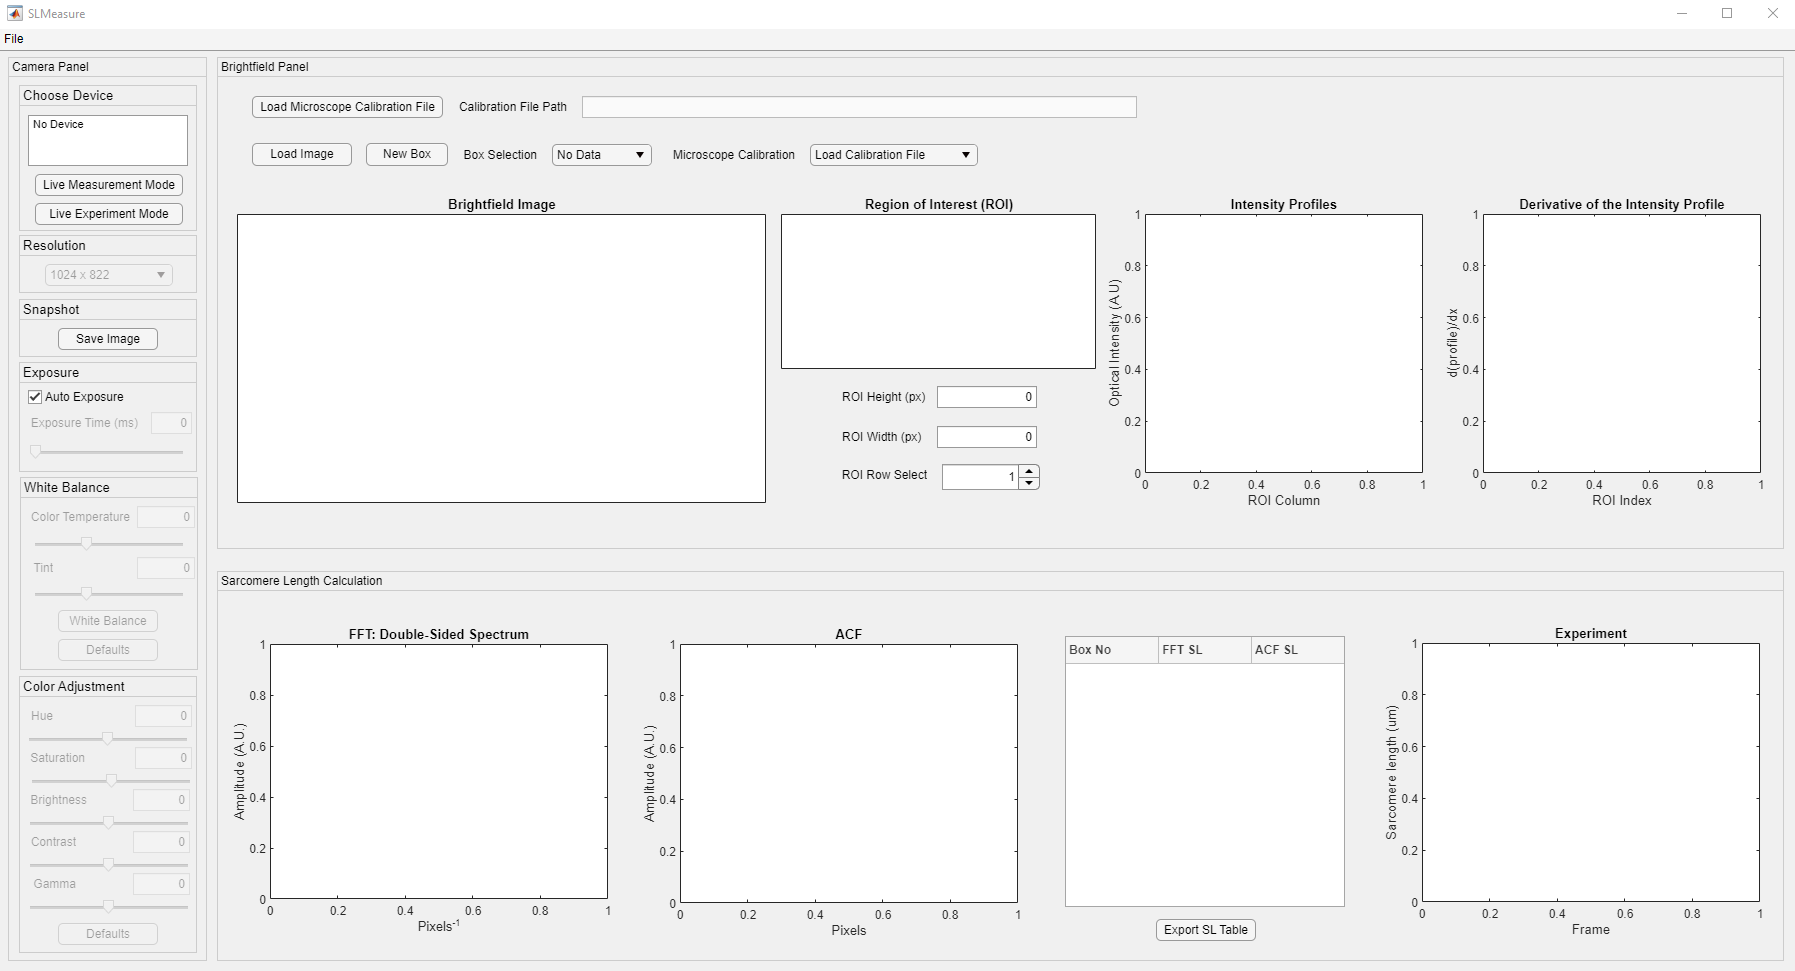Viewport: 1795px width, 971px height.
Task: Click the ROI Height input field
Action: coord(987,397)
